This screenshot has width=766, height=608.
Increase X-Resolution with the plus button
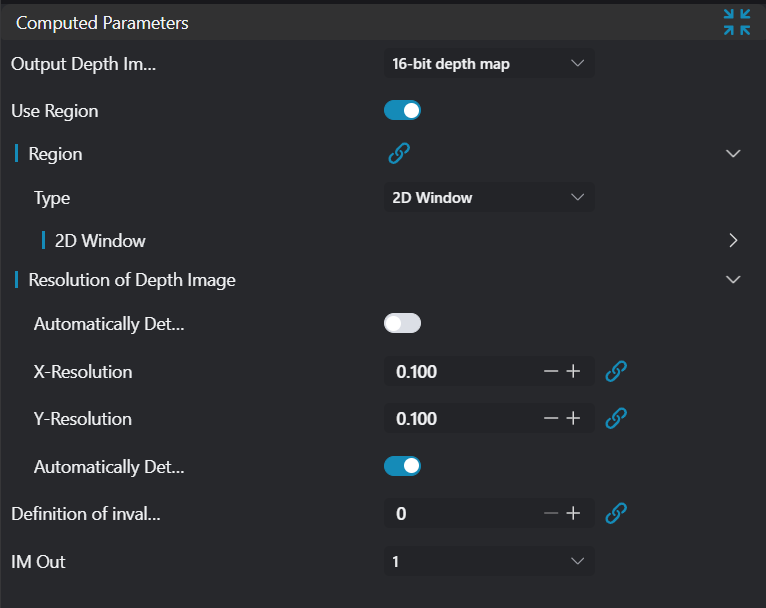(573, 372)
